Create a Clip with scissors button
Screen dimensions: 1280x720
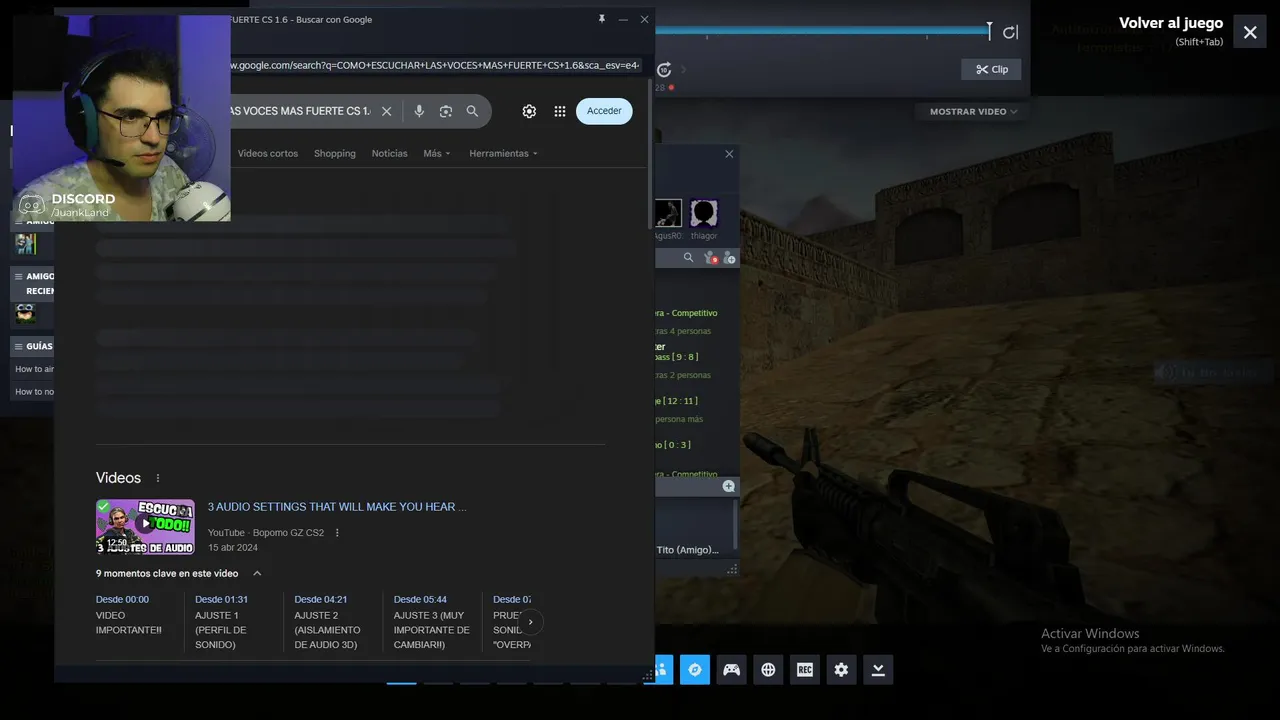[x=991, y=69]
